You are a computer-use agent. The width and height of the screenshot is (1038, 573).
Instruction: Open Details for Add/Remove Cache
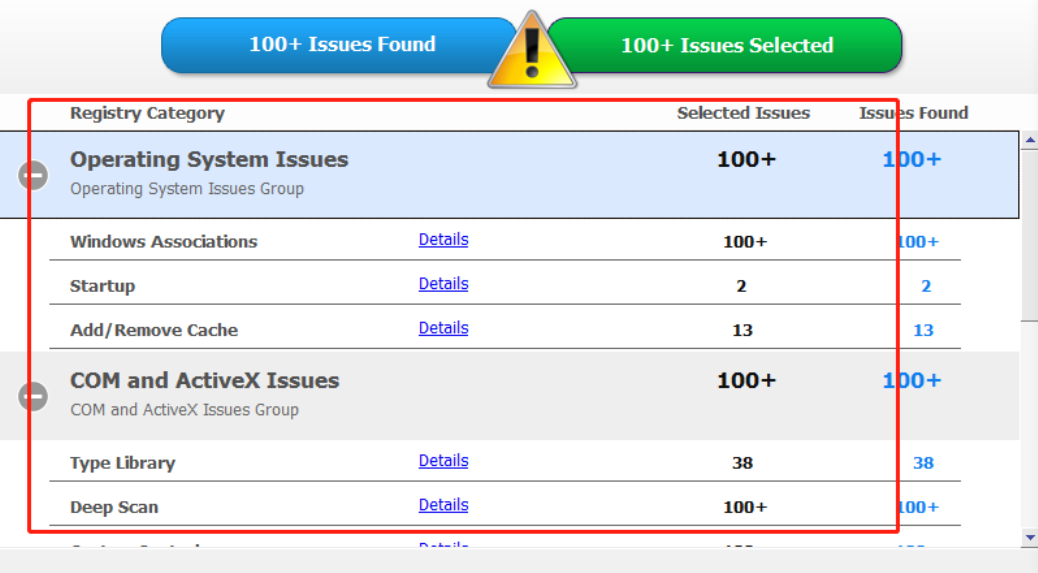(x=444, y=328)
